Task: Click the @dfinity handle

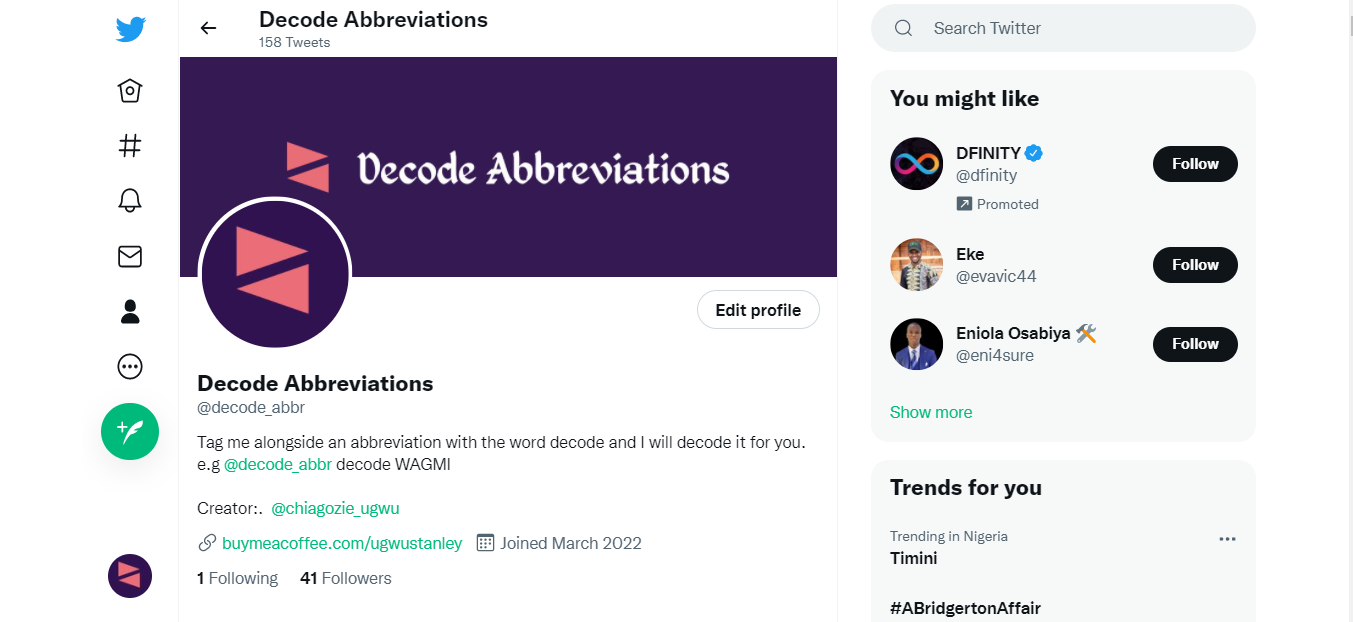Action: click(986, 175)
